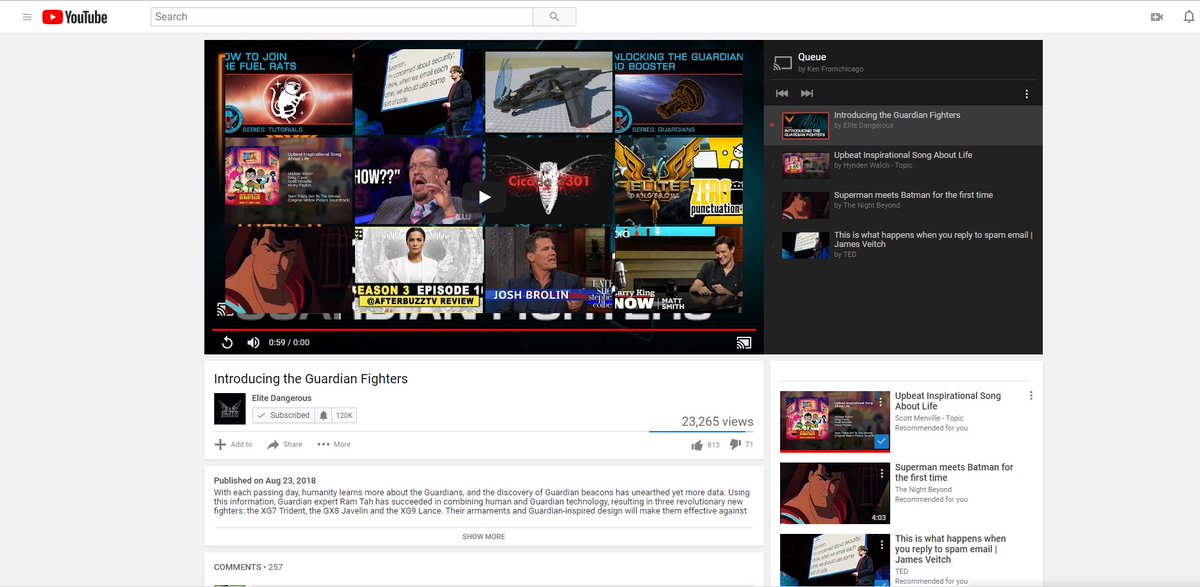Skip to previous video in queue
Viewport: 1200px width, 587px height.
782,93
